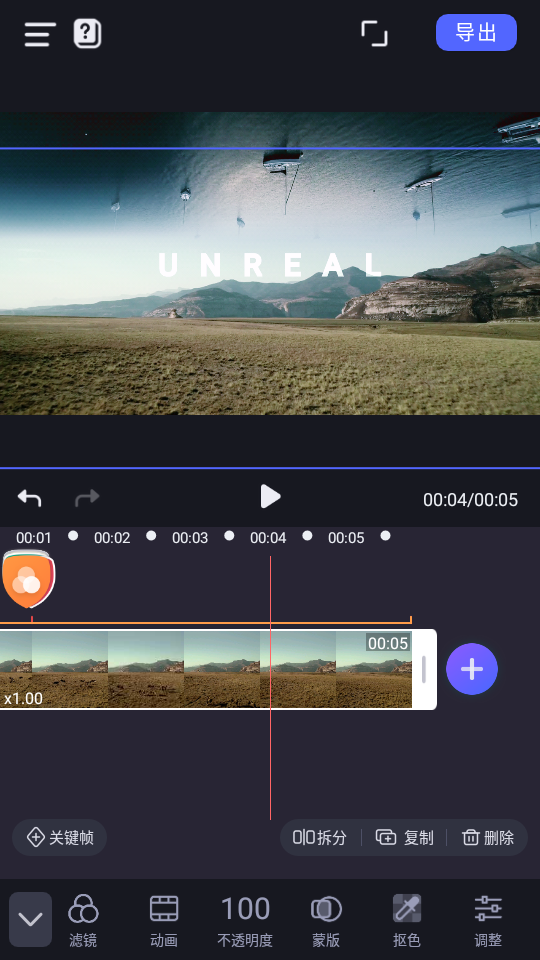The height and width of the screenshot is (960, 540).
Task: Click the 00:01 timeline ruler mark
Action: 34,538
